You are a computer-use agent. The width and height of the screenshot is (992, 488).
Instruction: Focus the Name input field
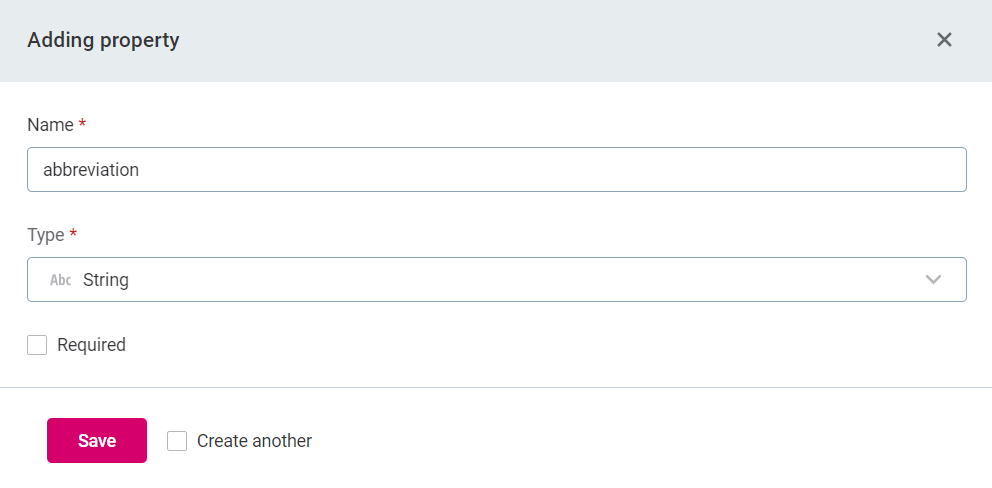click(x=496, y=170)
